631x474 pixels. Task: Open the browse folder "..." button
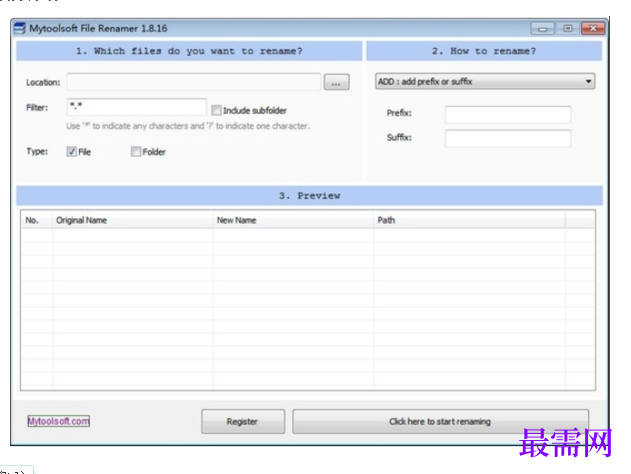(x=336, y=82)
